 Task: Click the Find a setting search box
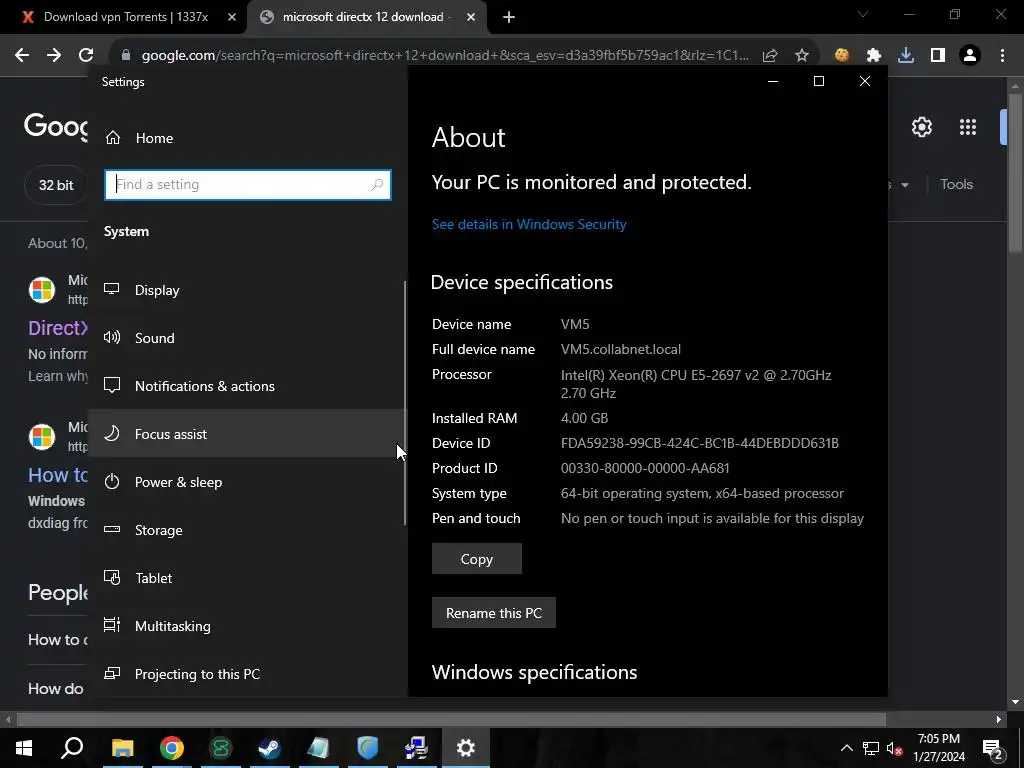pos(248,185)
